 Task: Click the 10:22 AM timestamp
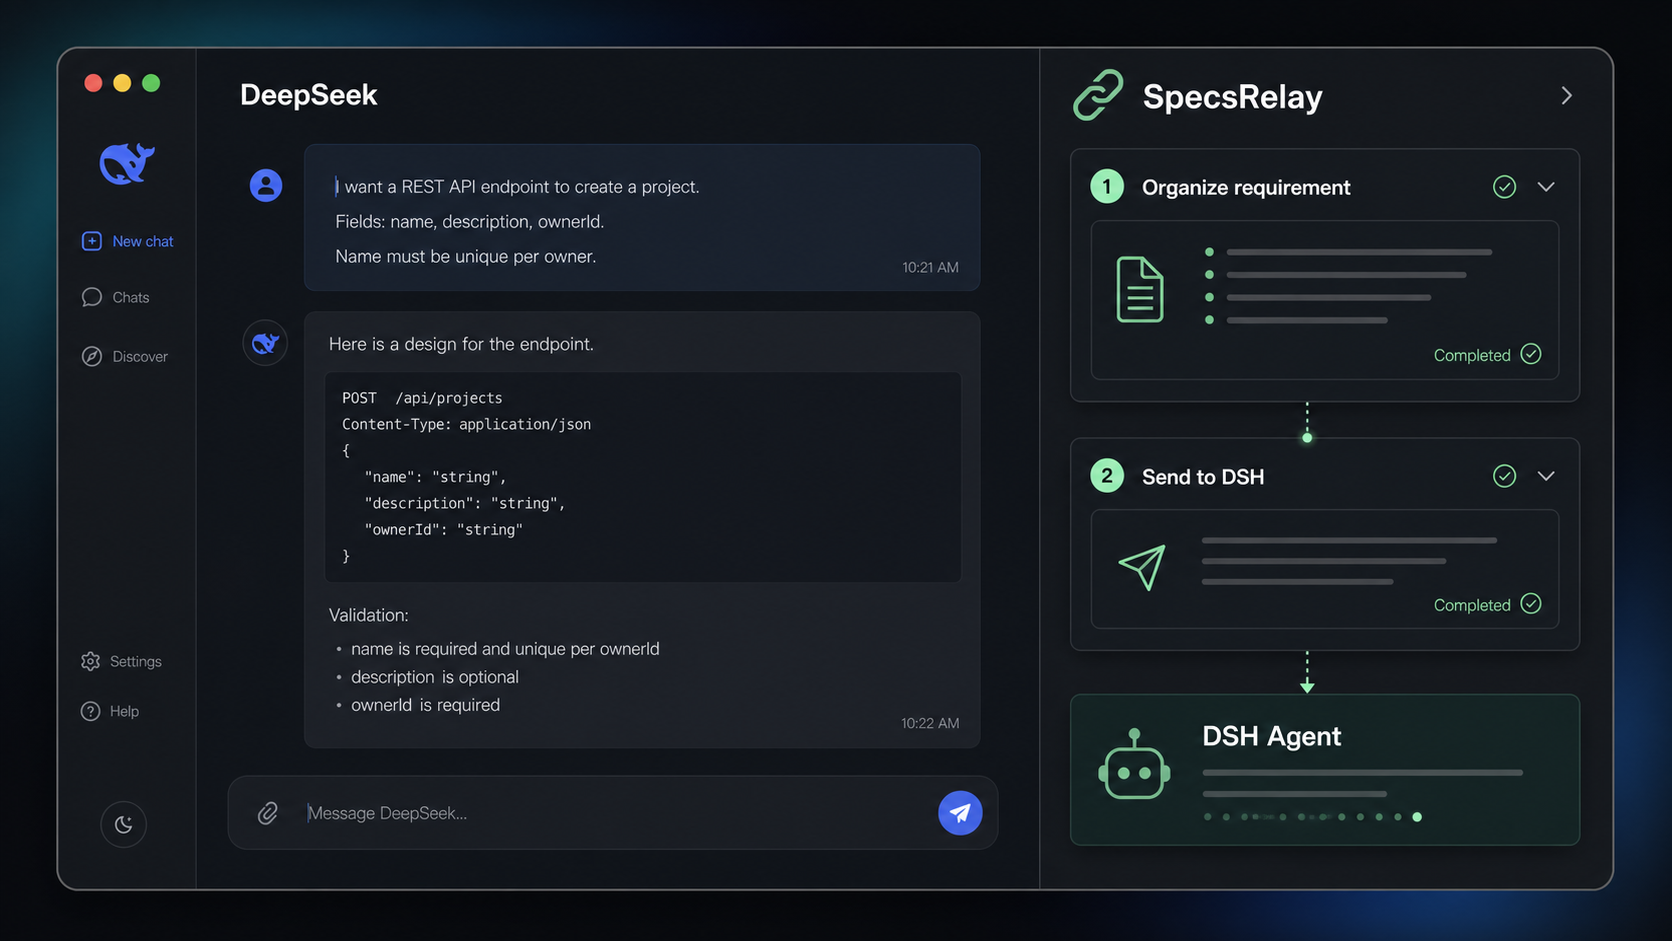pyautogui.click(x=930, y=723)
